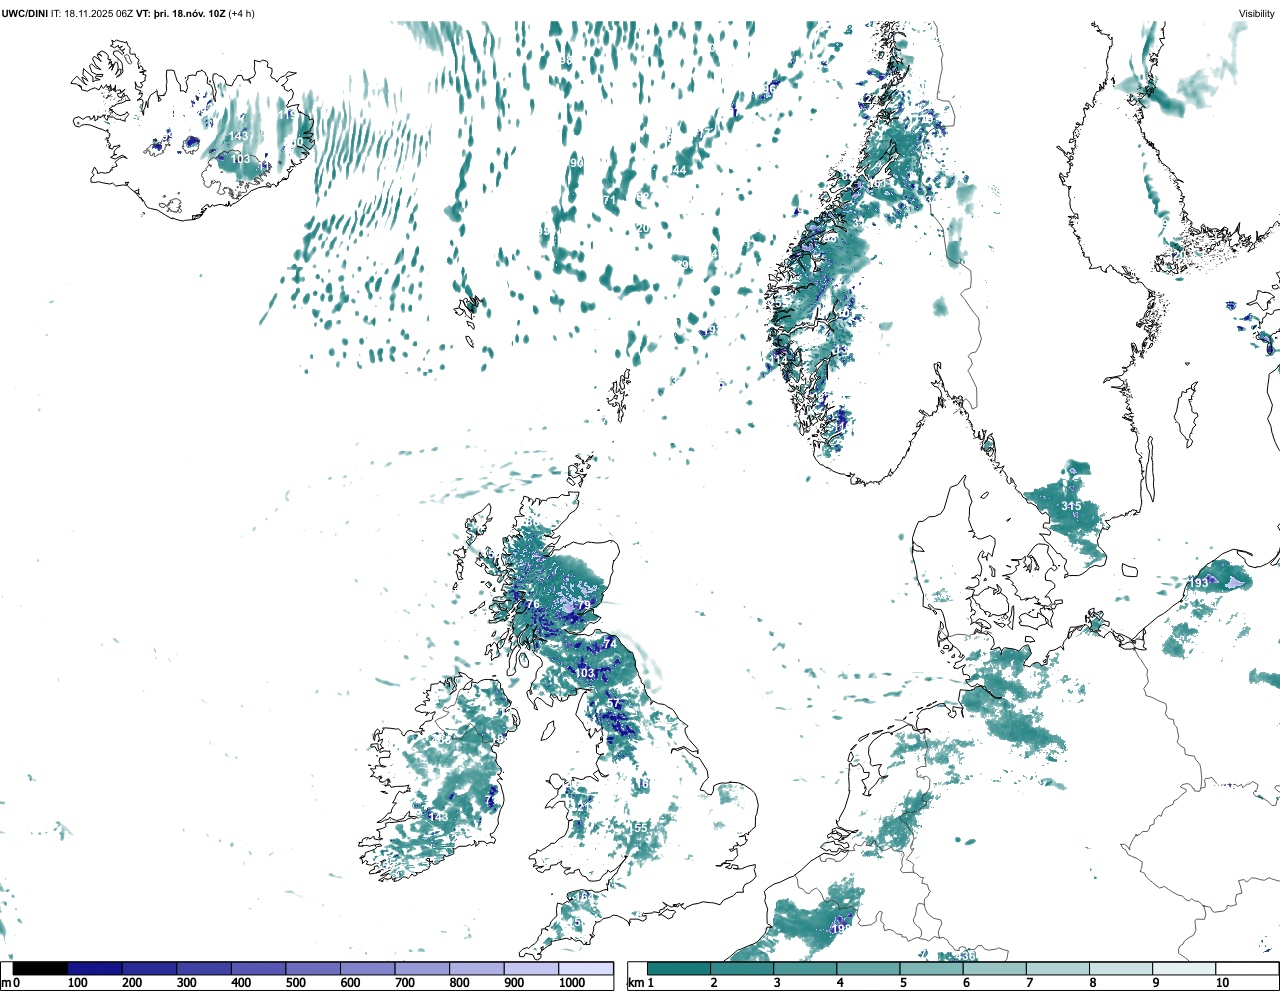Click the dark navy 100–200 m legend swatch
Viewport: 1280px width, 991px height.
click(x=95, y=969)
